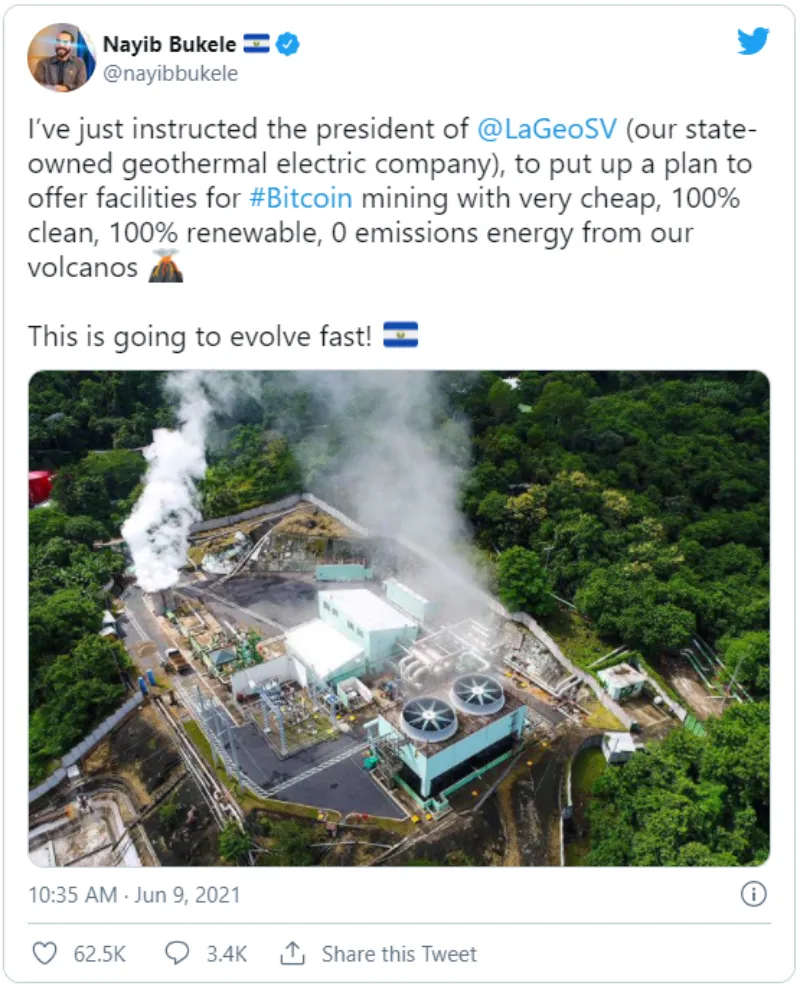Open the geothermal plant photo
800x989 pixels.
tap(399, 618)
